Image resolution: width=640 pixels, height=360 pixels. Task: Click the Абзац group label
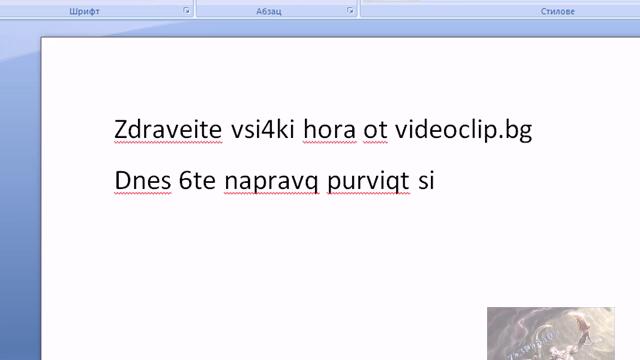click(x=269, y=11)
